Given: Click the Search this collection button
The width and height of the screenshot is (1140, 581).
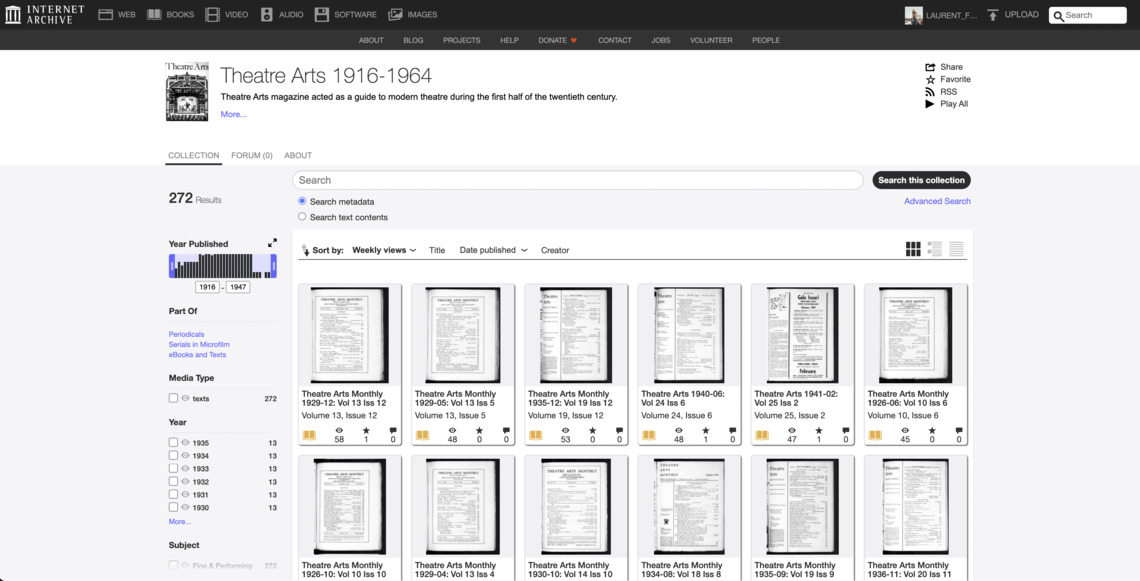Looking at the screenshot, I should coord(921,180).
